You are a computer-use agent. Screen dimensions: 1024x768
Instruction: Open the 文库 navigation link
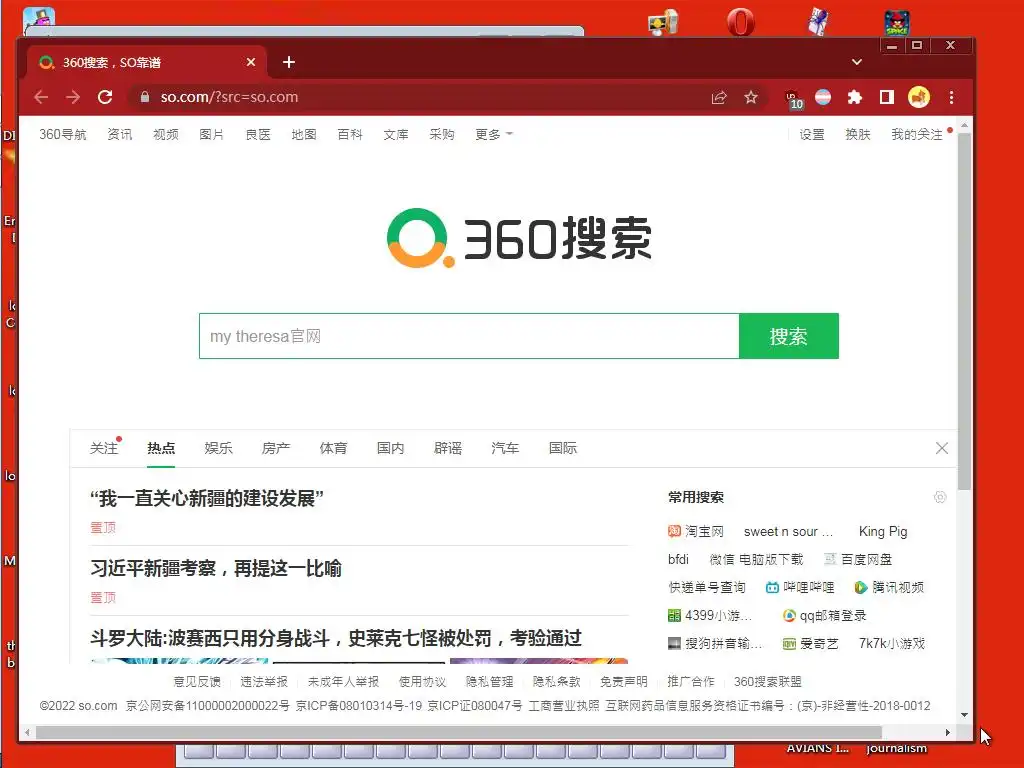[x=396, y=135]
